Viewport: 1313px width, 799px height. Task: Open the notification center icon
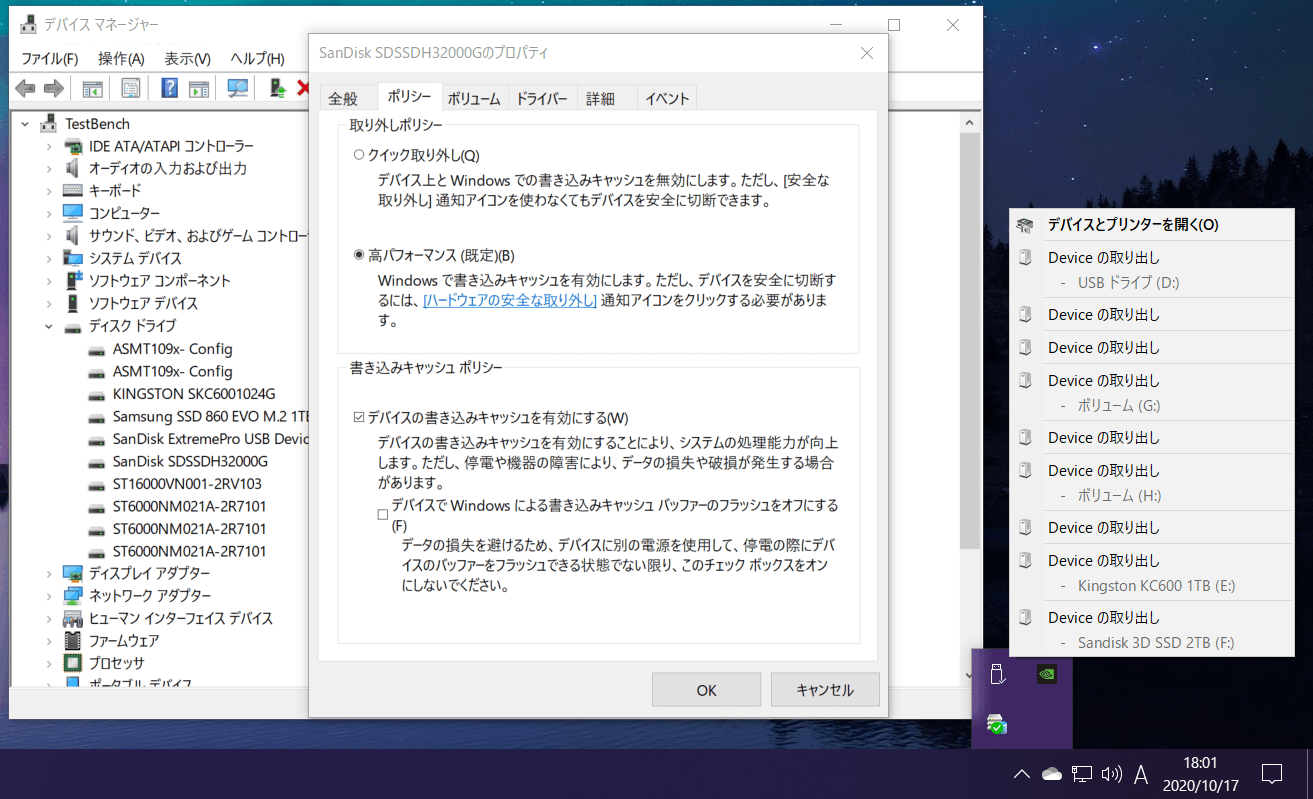click(1272, 774)
